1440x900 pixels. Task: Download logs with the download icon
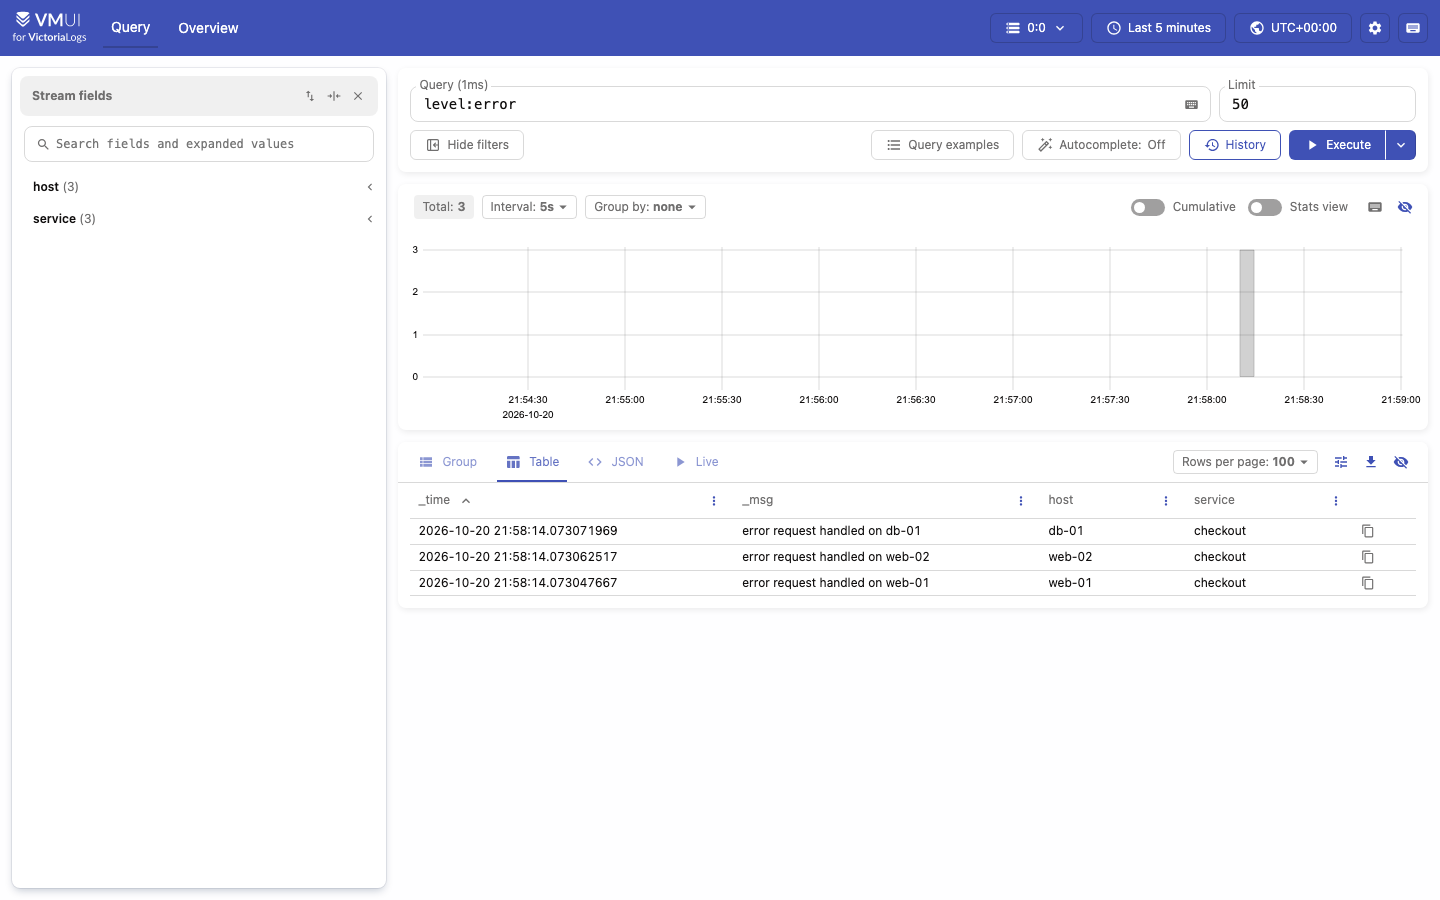[1371, 462]
